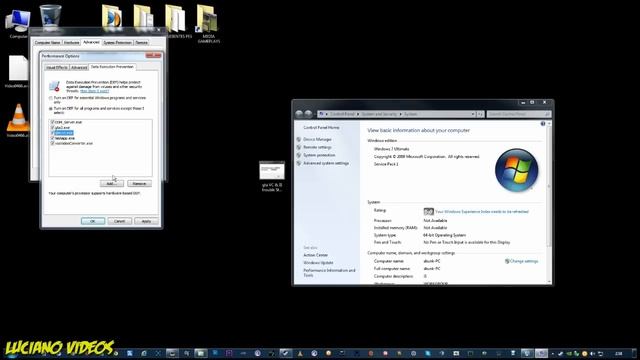This screenshot has width=640, height=360.
Task: Click the volume speaker icon in the system tray
Action: pos(593,353)
